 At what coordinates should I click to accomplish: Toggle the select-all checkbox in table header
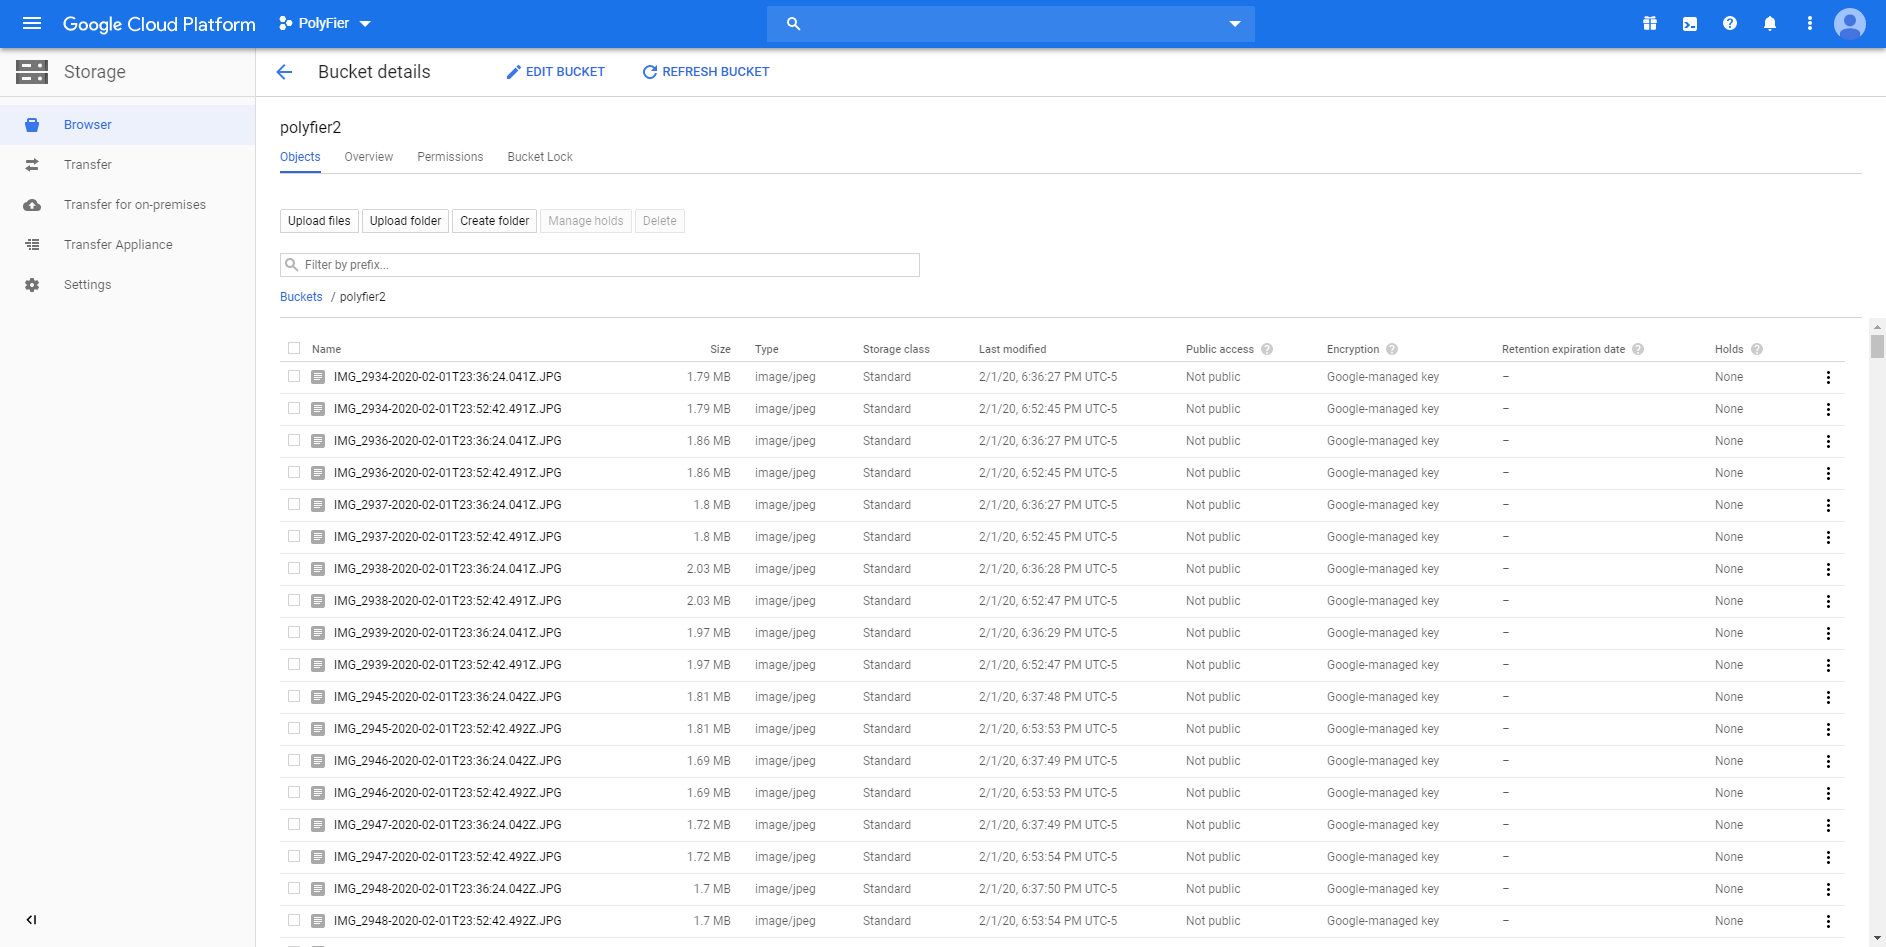pos(294,348)
